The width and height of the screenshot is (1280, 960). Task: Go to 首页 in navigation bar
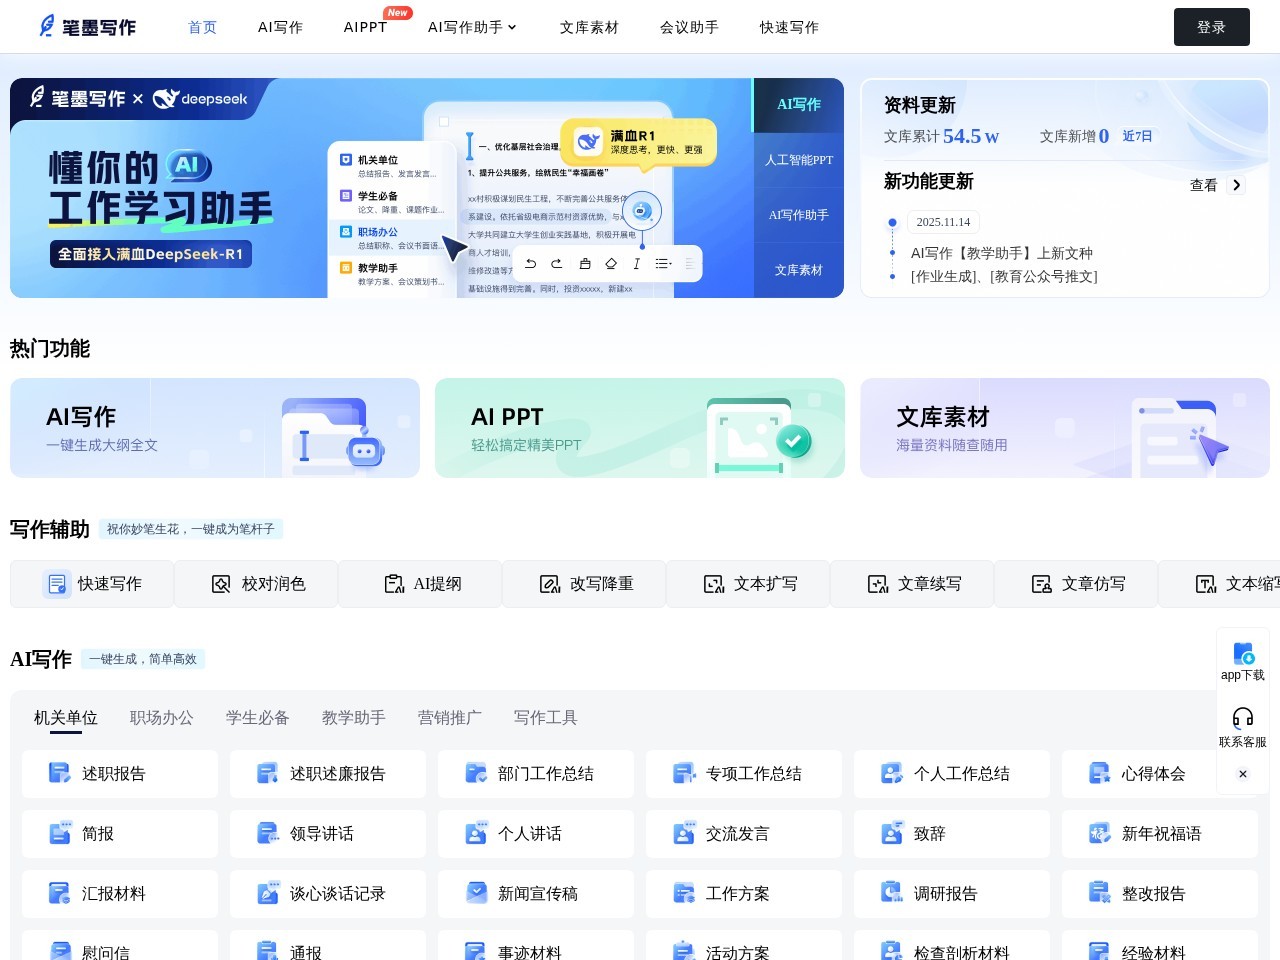coord(203,27)
